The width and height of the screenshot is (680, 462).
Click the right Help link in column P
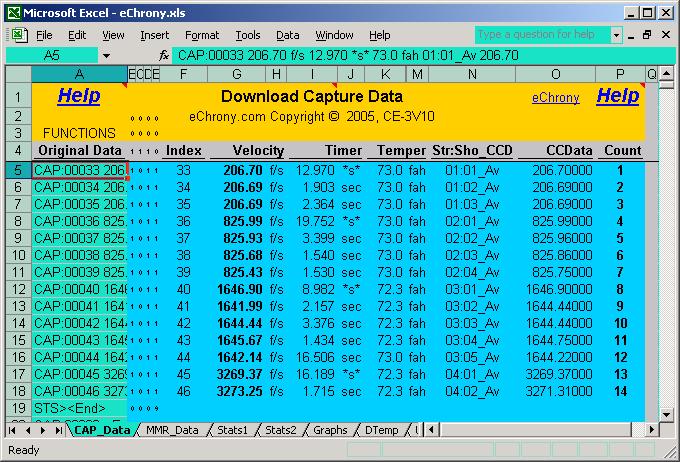618,95
